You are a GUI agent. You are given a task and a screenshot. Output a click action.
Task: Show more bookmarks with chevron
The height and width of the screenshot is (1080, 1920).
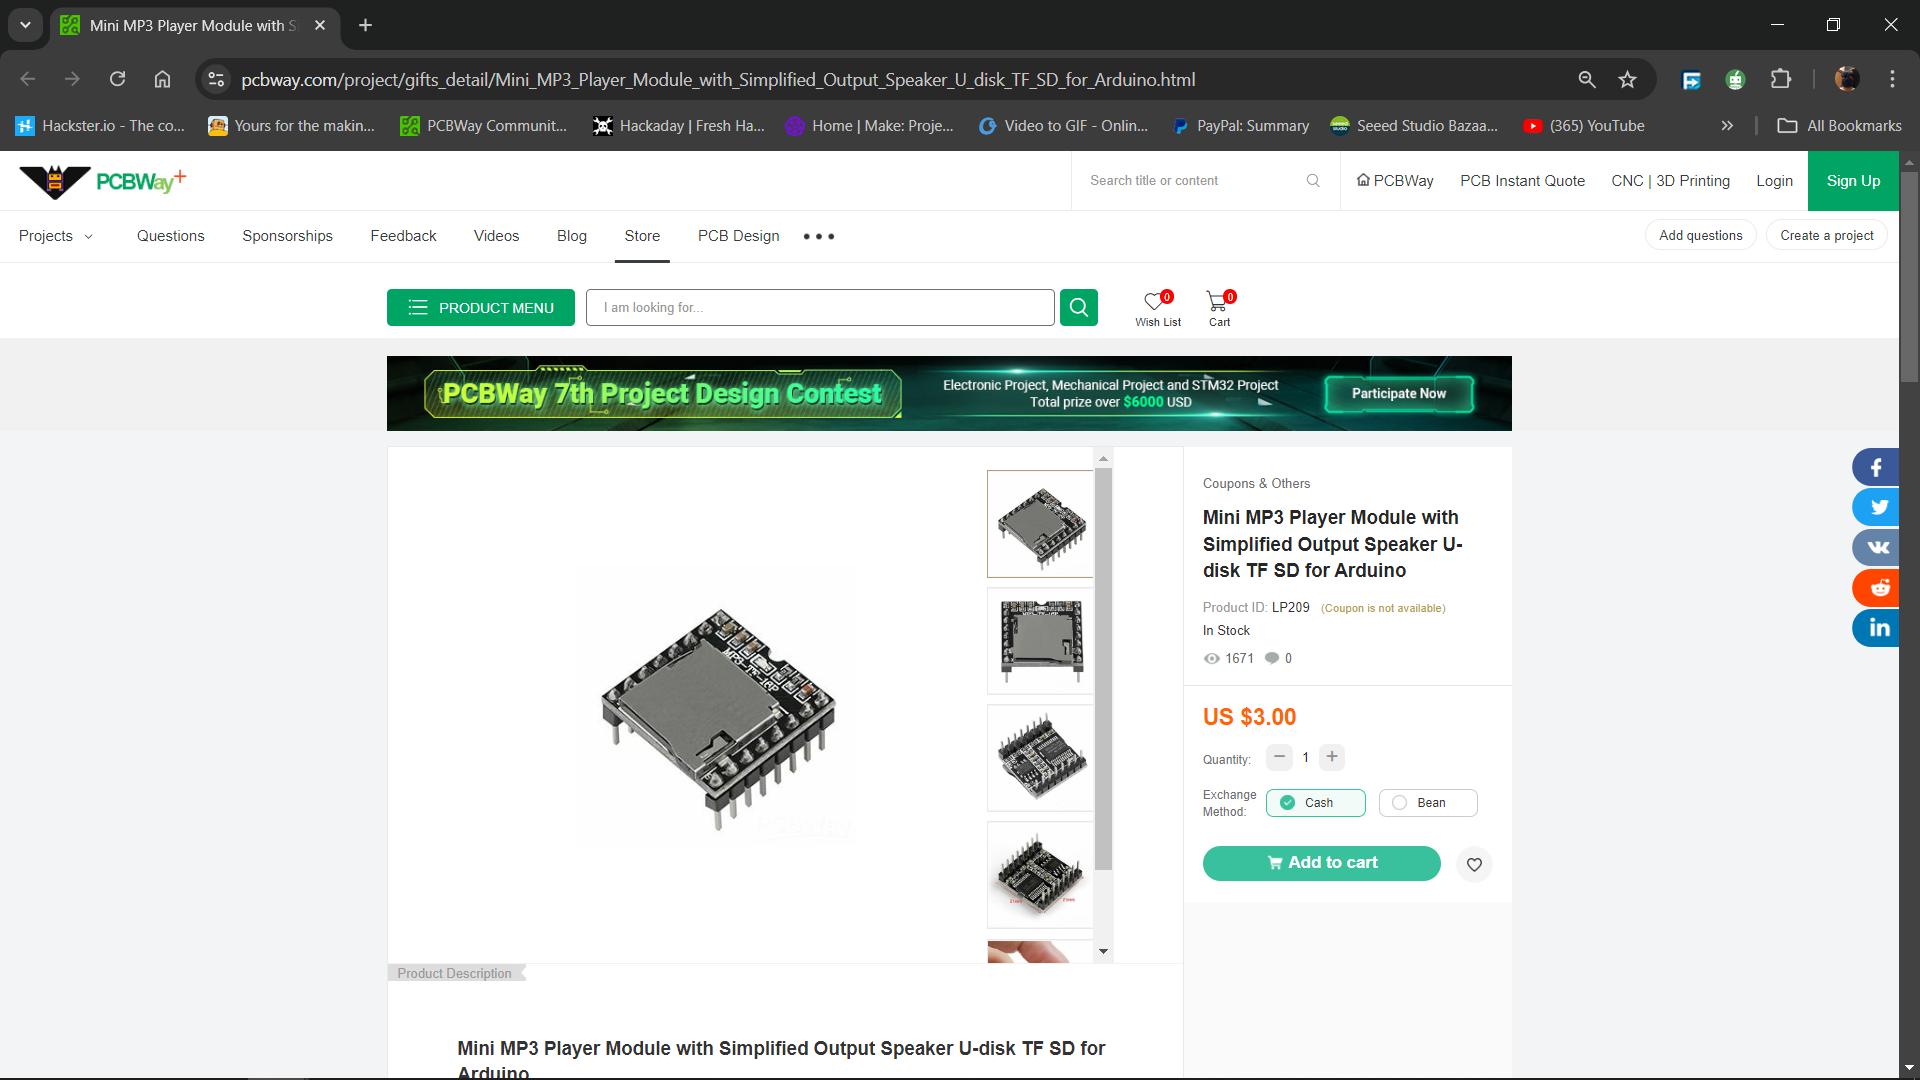click(1727, 126)
